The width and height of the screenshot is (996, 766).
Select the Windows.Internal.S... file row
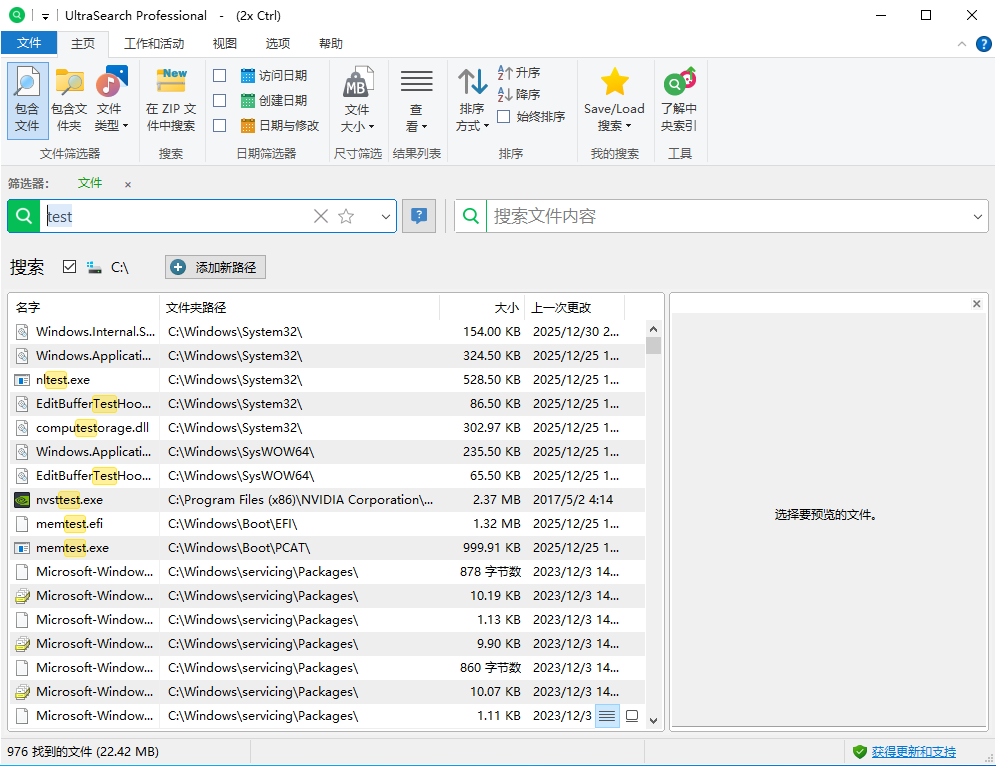click(328, 332)
